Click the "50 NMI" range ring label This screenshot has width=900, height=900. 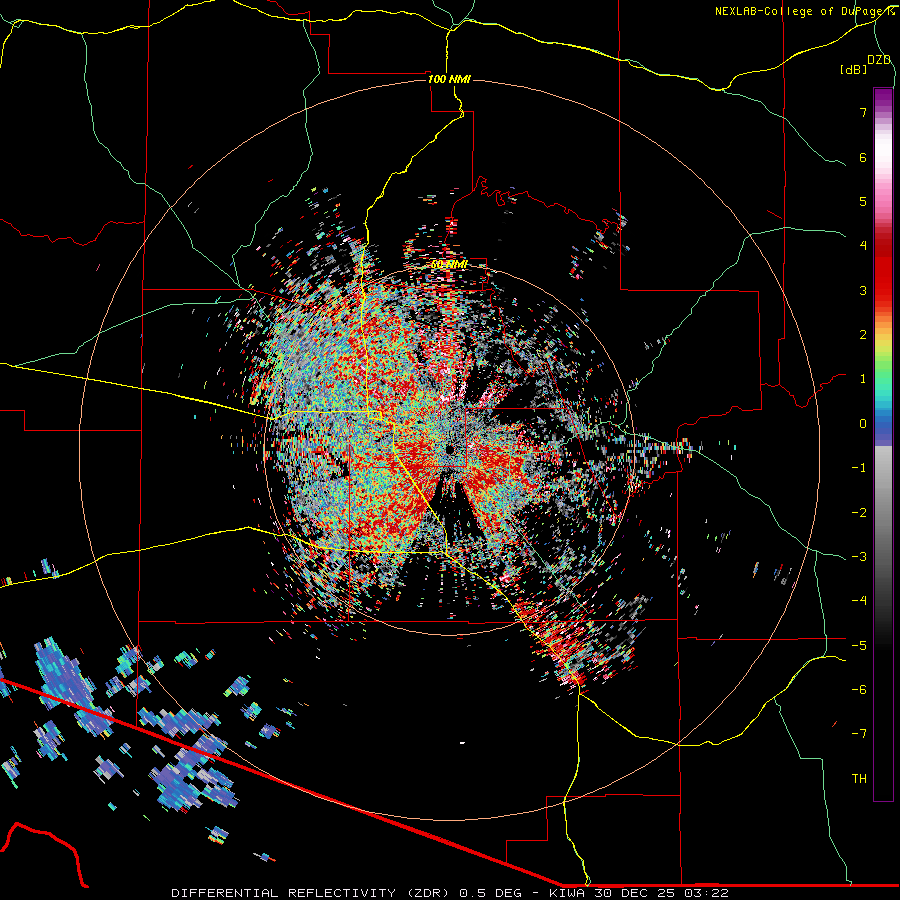pyautogui.click(x=449, y=265)
